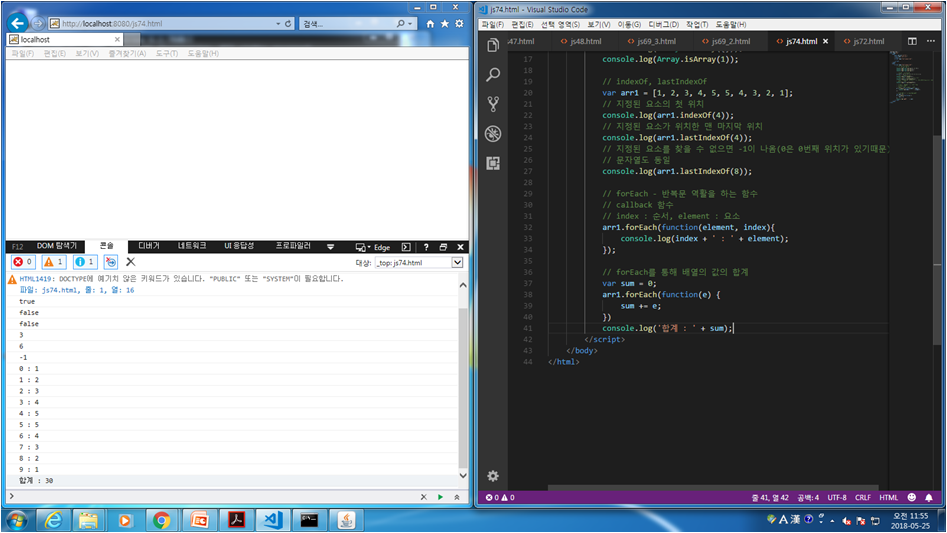Open the editor More Actions ellipsis
947x533 pixels.
[x=931, y=41]
